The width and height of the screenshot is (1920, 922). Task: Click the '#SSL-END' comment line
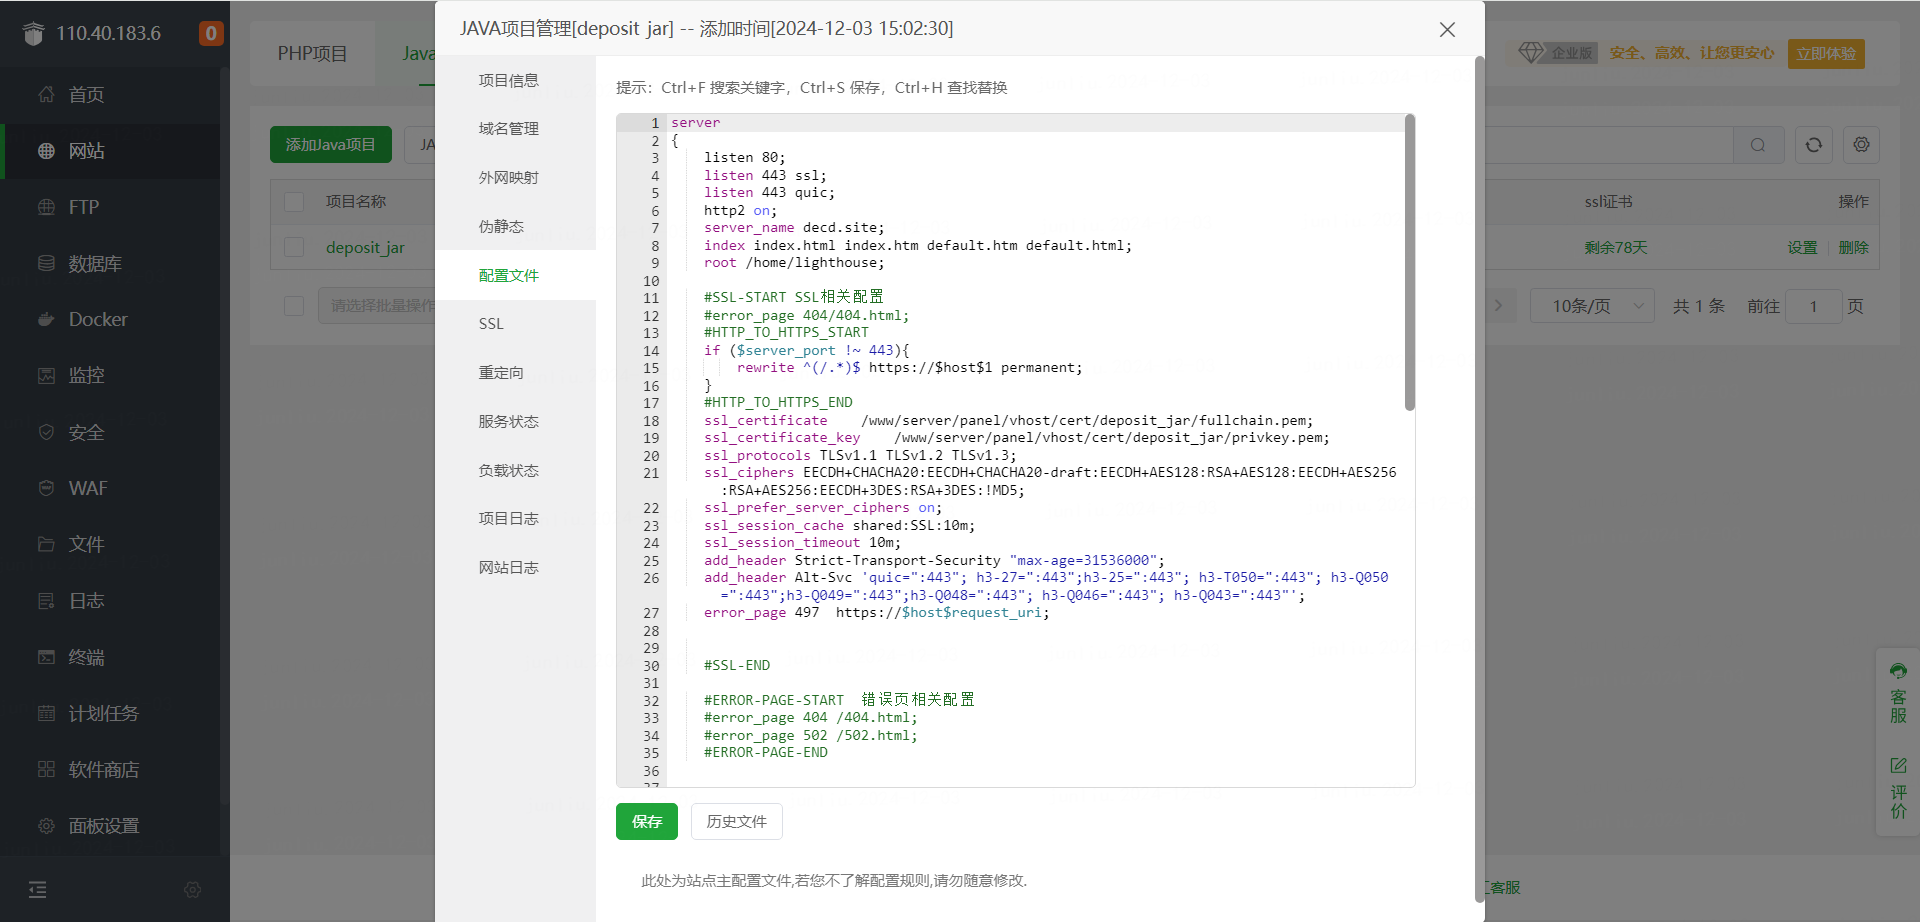click(x=737, y=666)
